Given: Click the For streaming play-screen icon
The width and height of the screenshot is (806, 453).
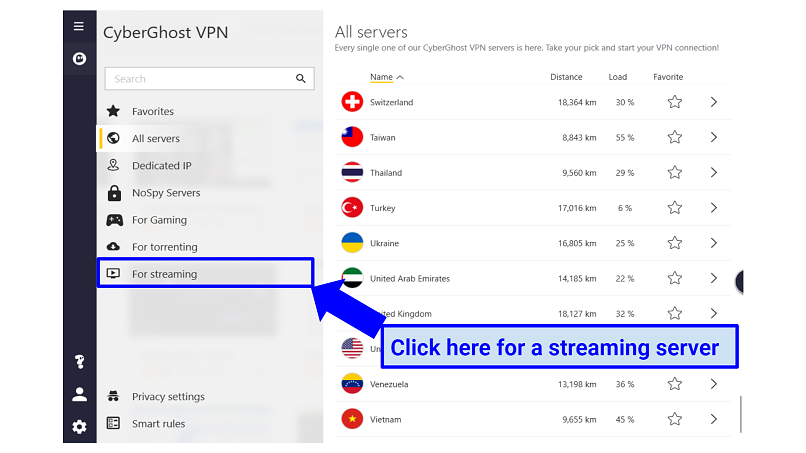Looking at the screenshot, I should 113,274.
